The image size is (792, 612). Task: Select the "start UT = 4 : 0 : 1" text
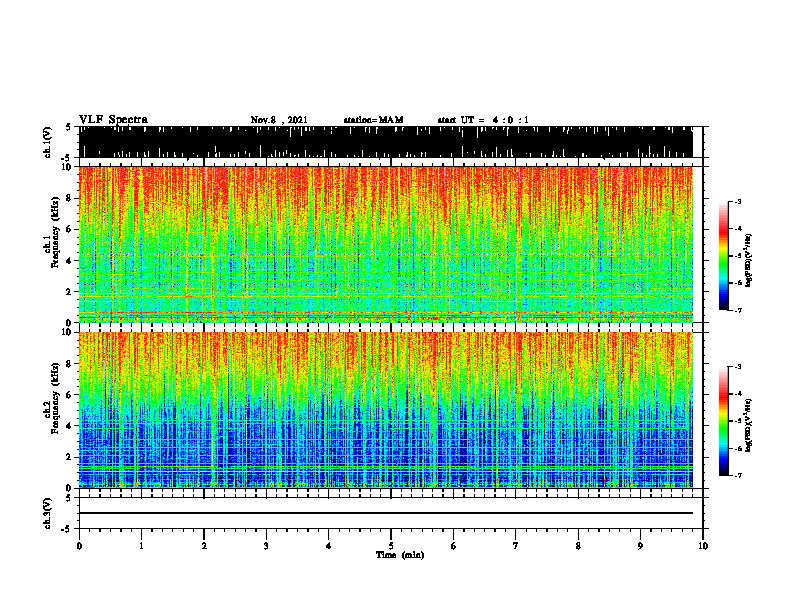[x=483, y=120]
